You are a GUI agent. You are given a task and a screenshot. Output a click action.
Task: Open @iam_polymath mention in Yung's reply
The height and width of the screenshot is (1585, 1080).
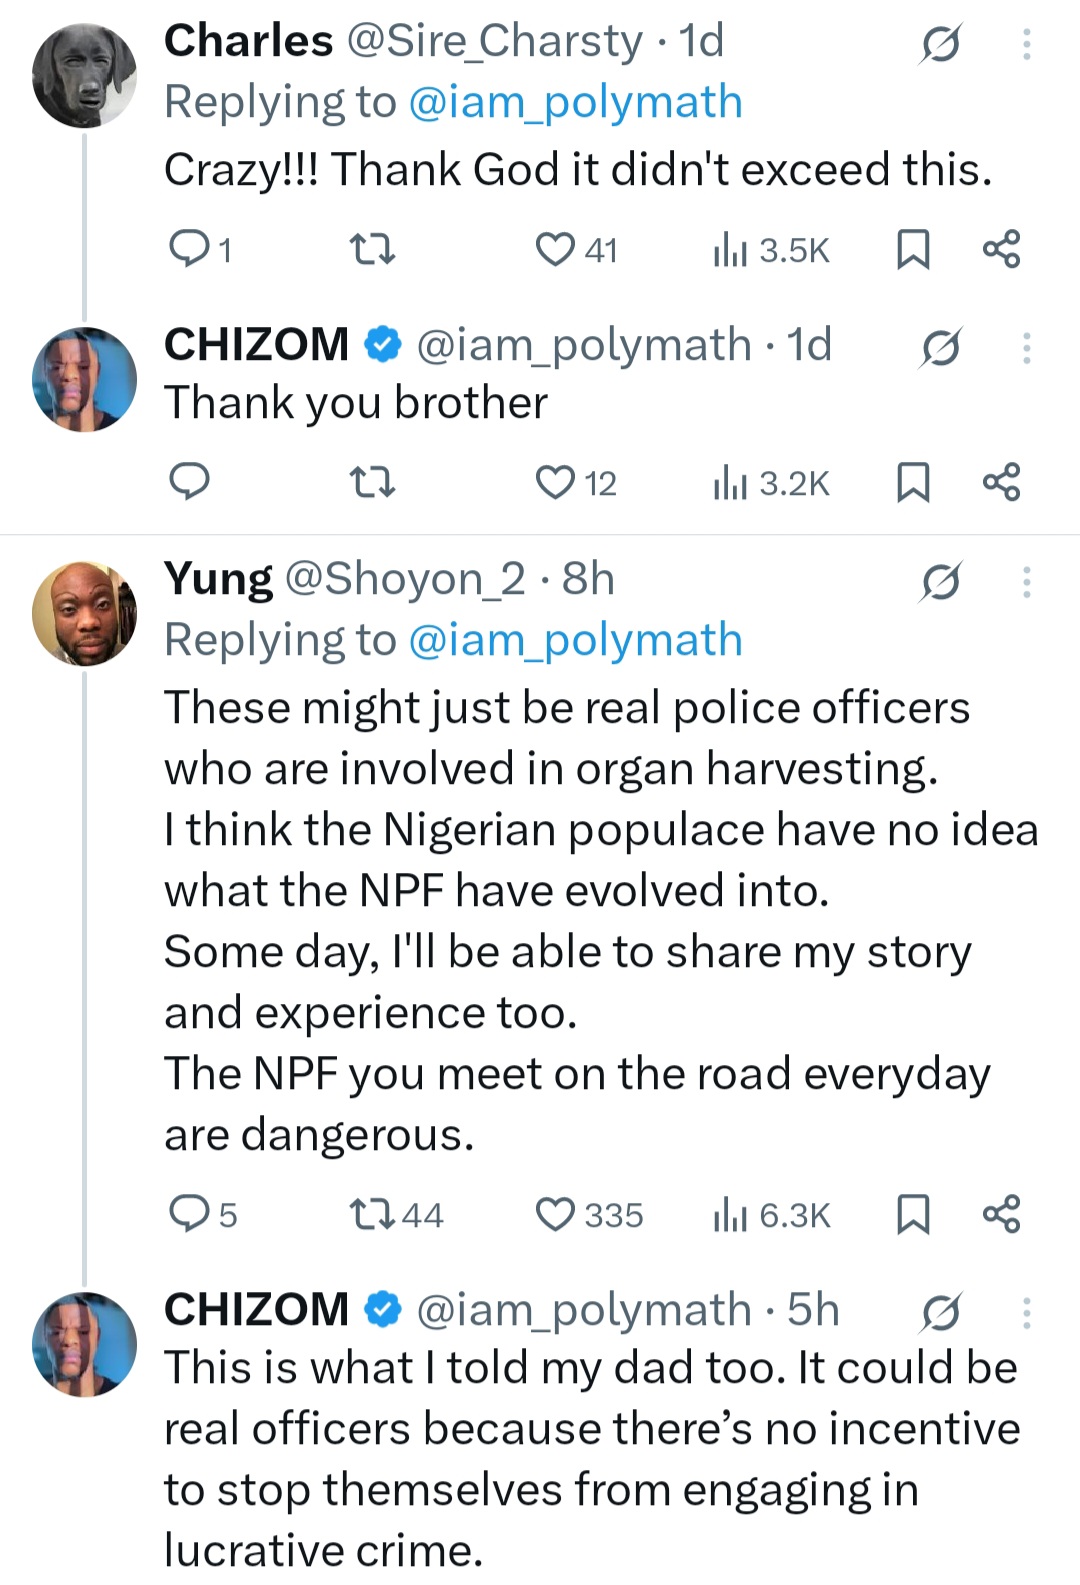[576, 641]
